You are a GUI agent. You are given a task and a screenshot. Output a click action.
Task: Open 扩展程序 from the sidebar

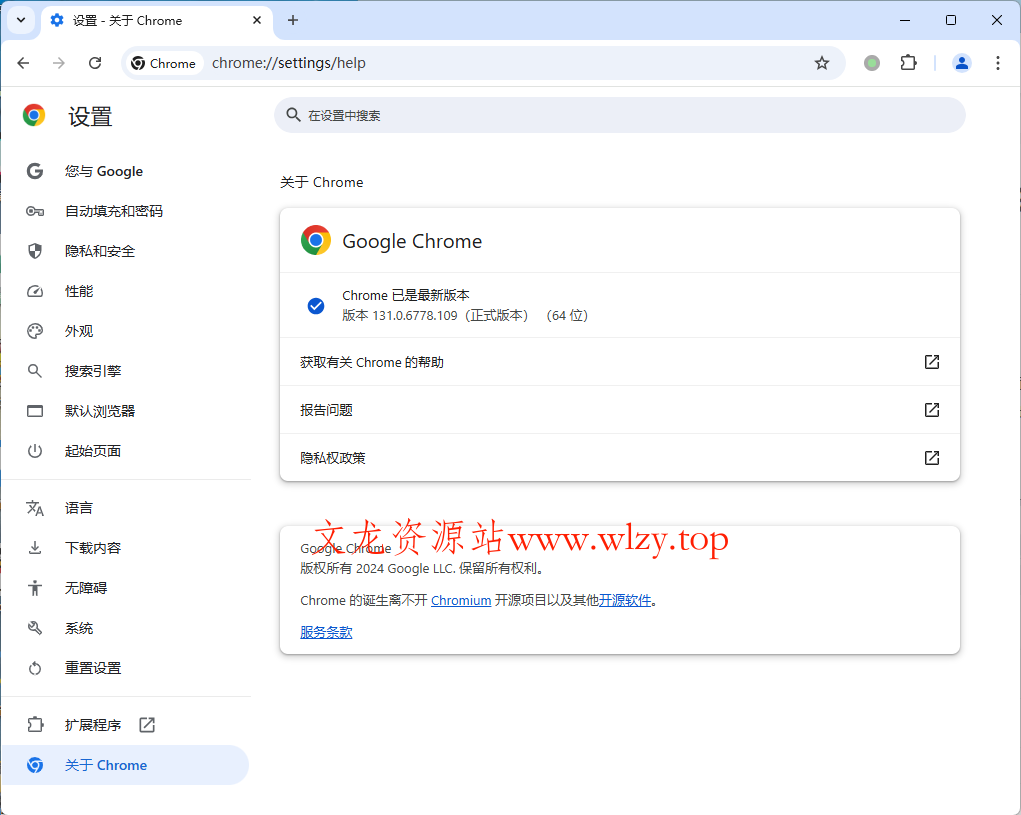[93, 724]
